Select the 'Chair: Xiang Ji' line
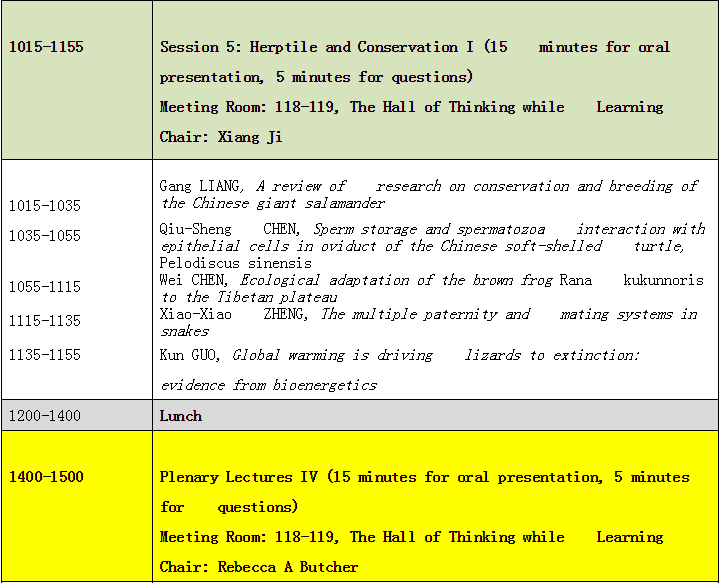 [x=221, y=137]
